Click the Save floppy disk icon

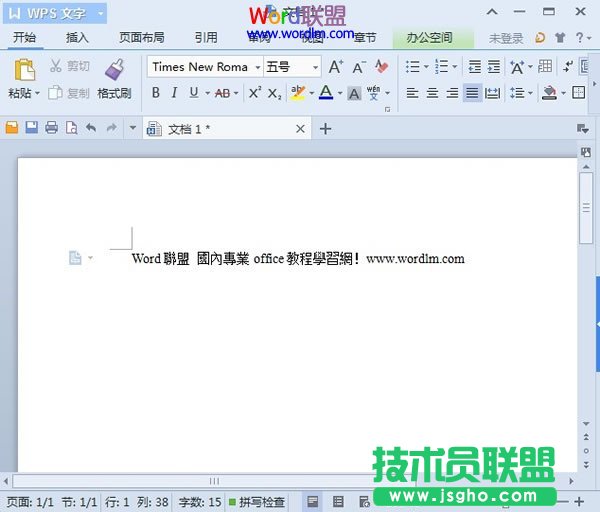click(31, 128)
